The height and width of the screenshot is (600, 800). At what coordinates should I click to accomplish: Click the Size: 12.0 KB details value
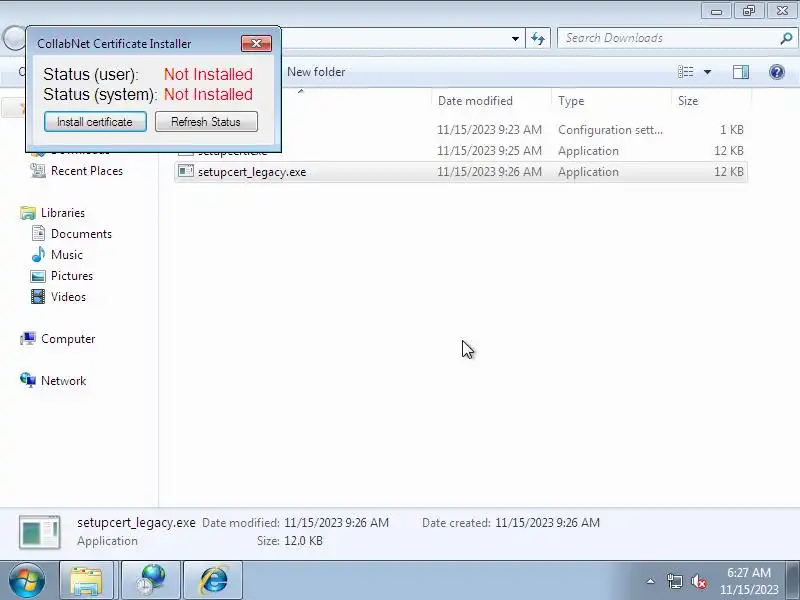[x=304, y=540]
